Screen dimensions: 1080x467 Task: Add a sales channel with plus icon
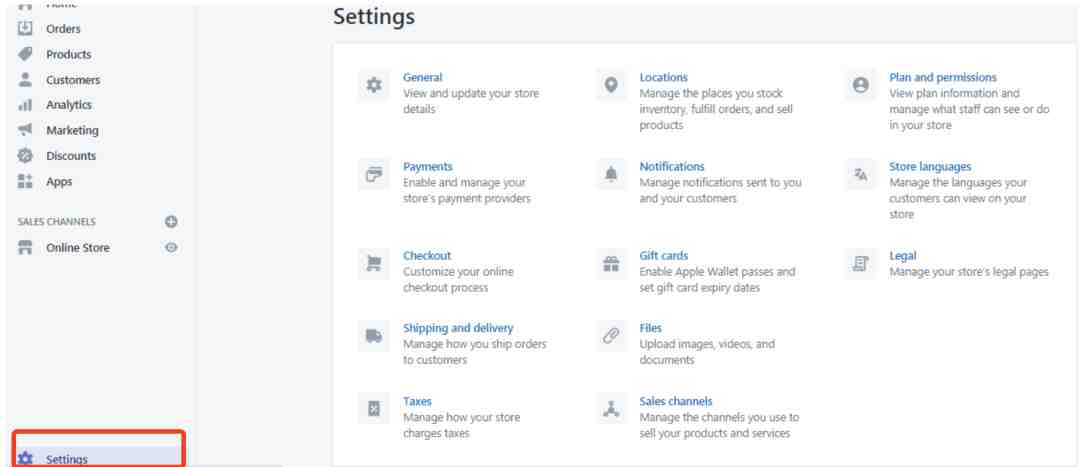pos(172,222)
